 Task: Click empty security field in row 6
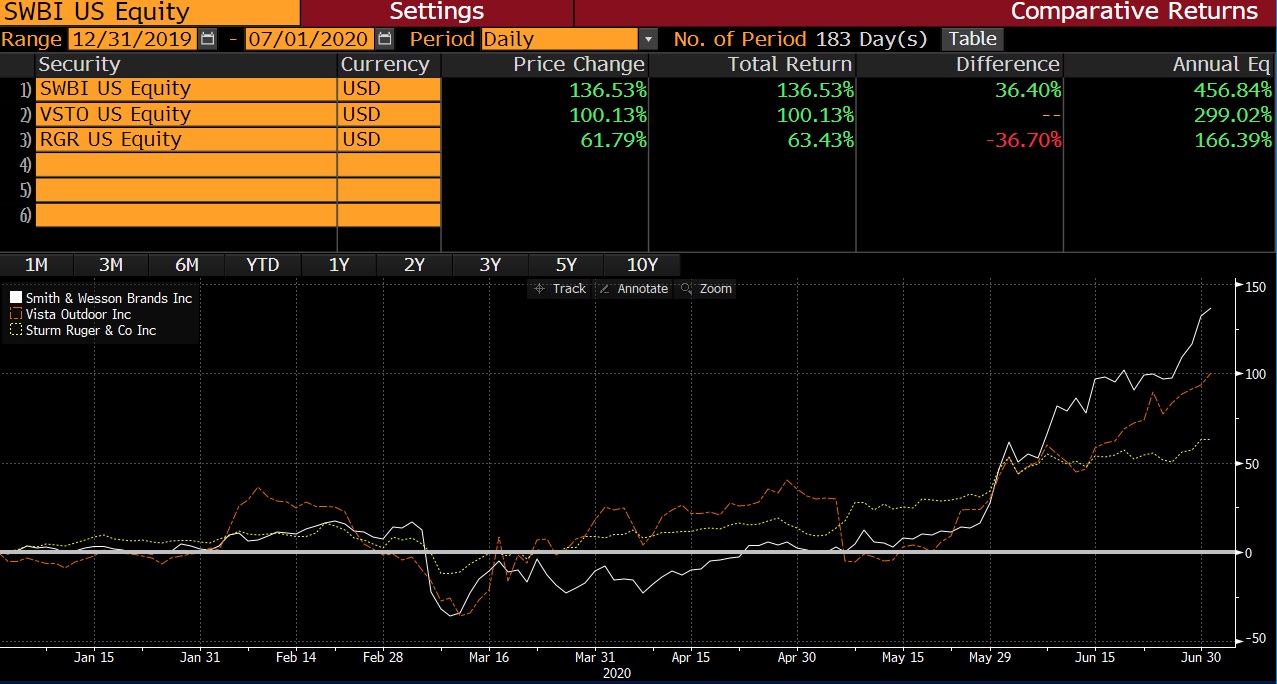pos(187,214)
